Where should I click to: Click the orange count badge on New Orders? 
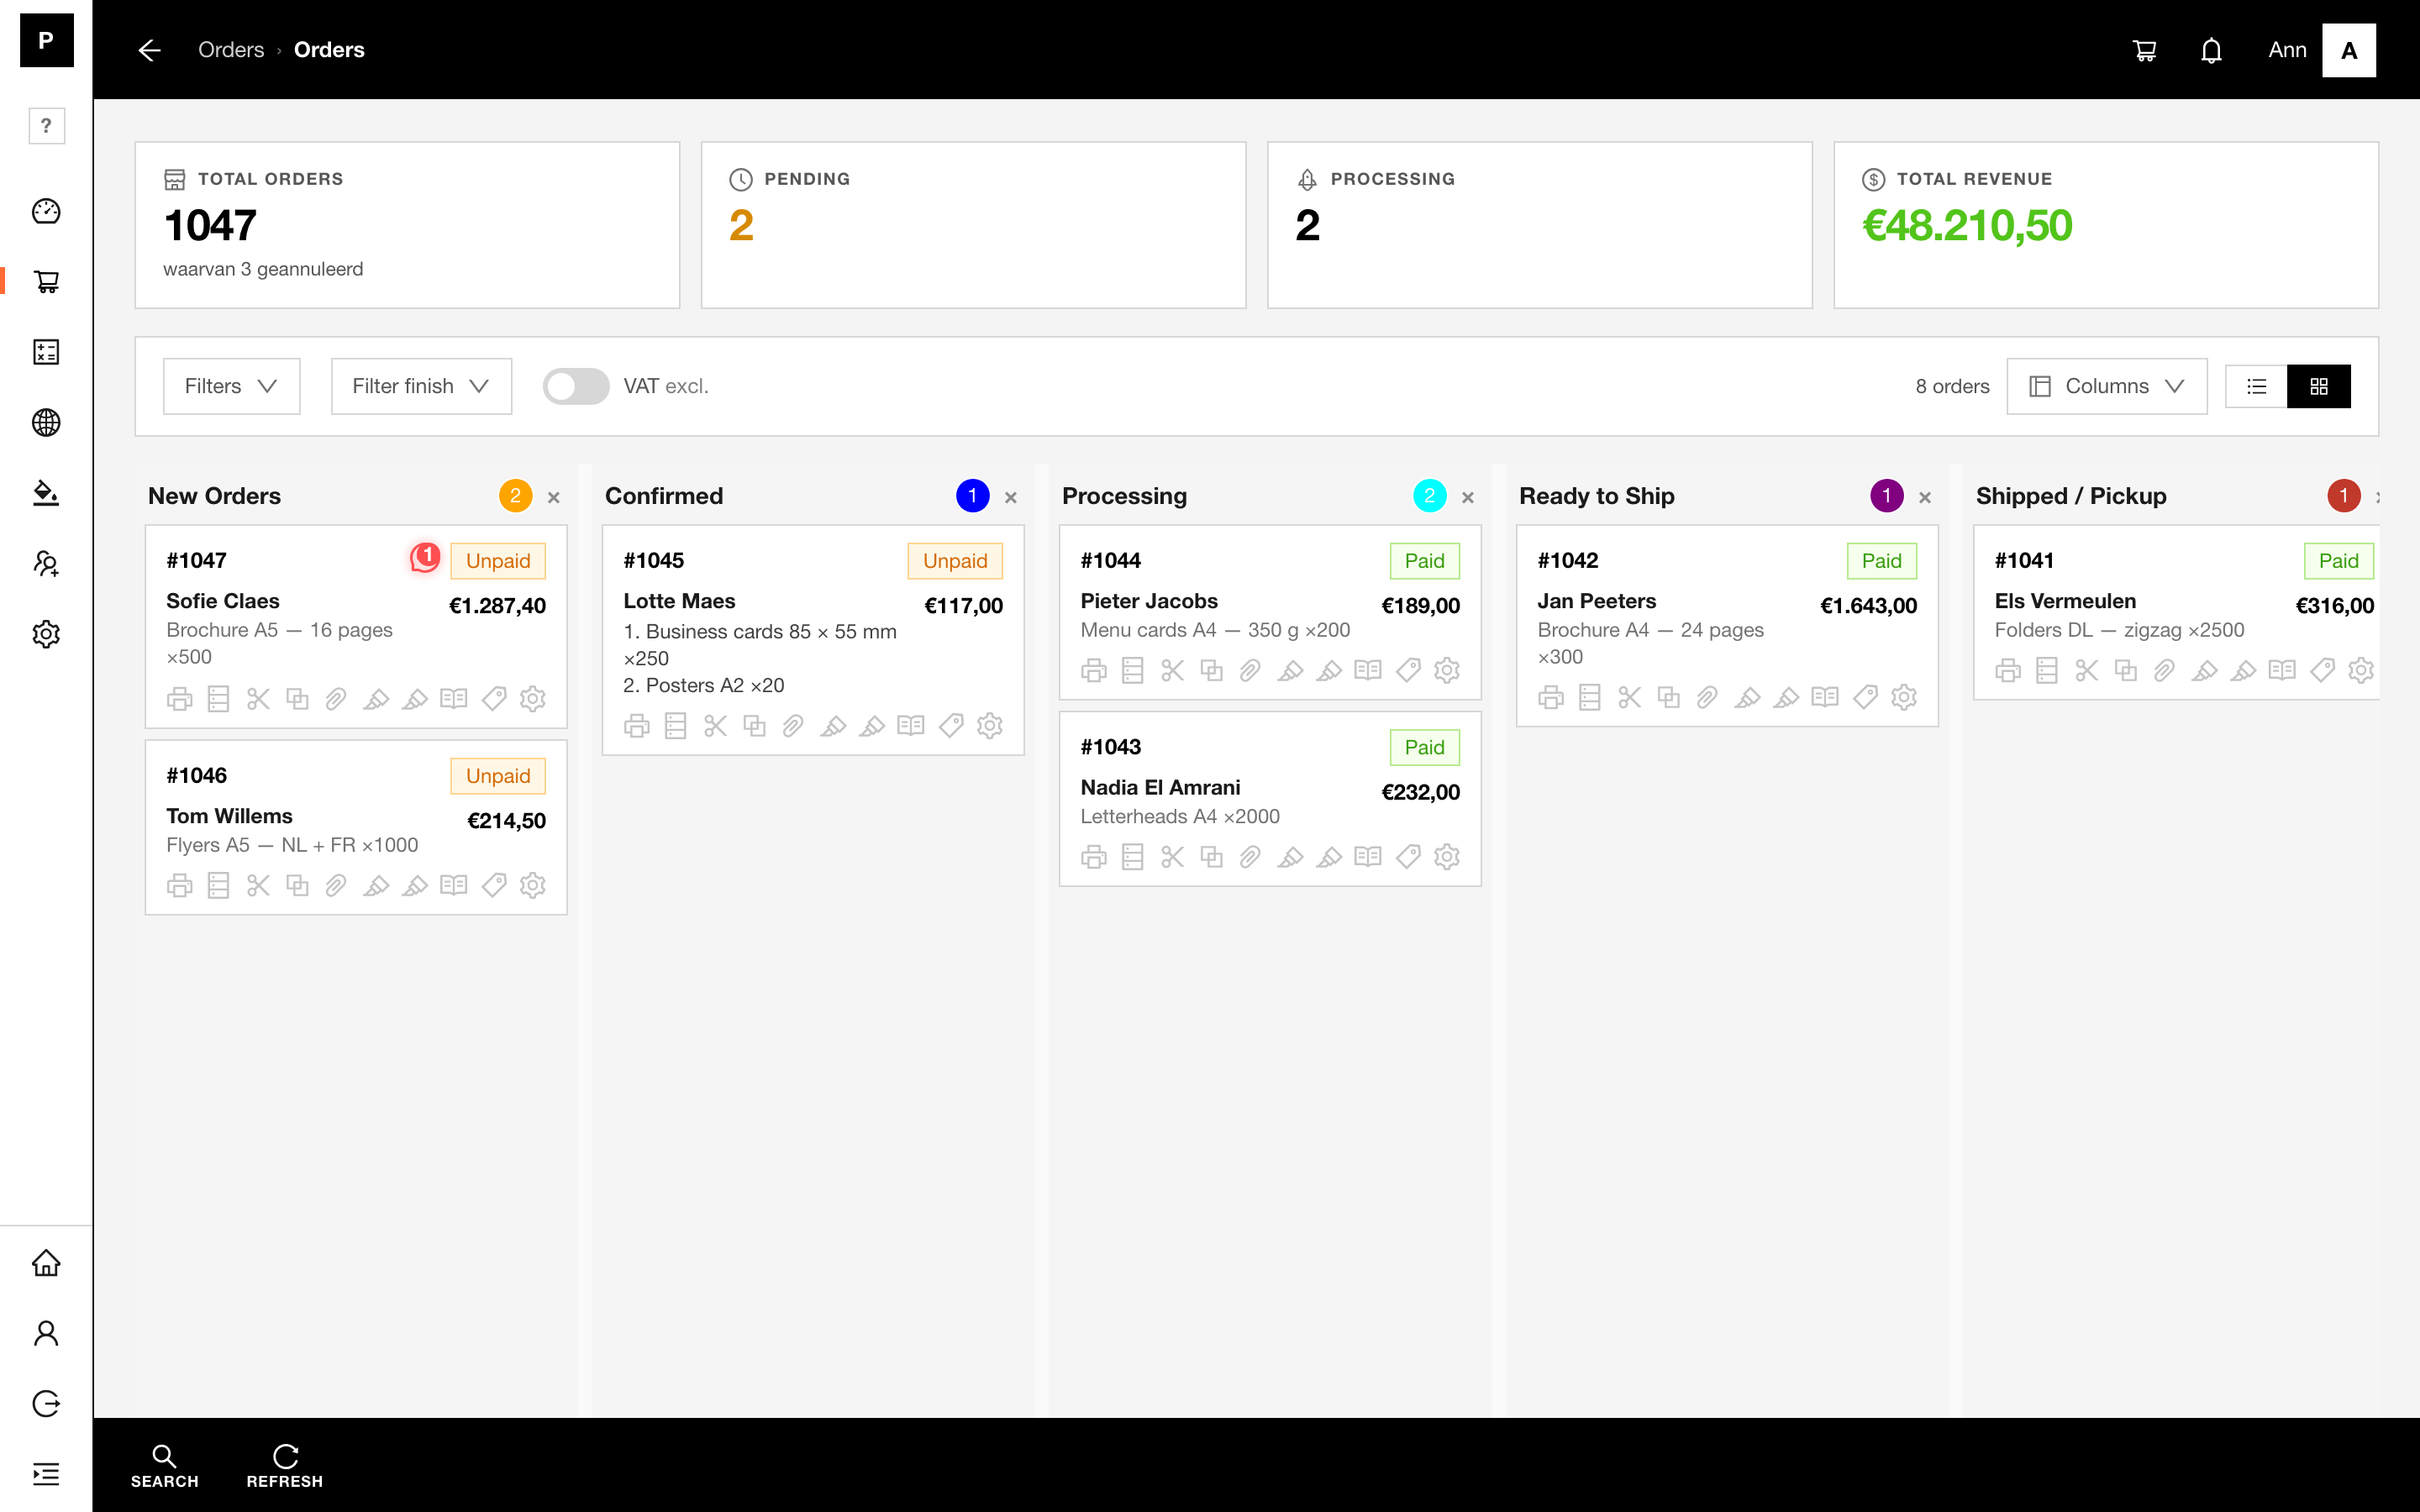[515, 496]
